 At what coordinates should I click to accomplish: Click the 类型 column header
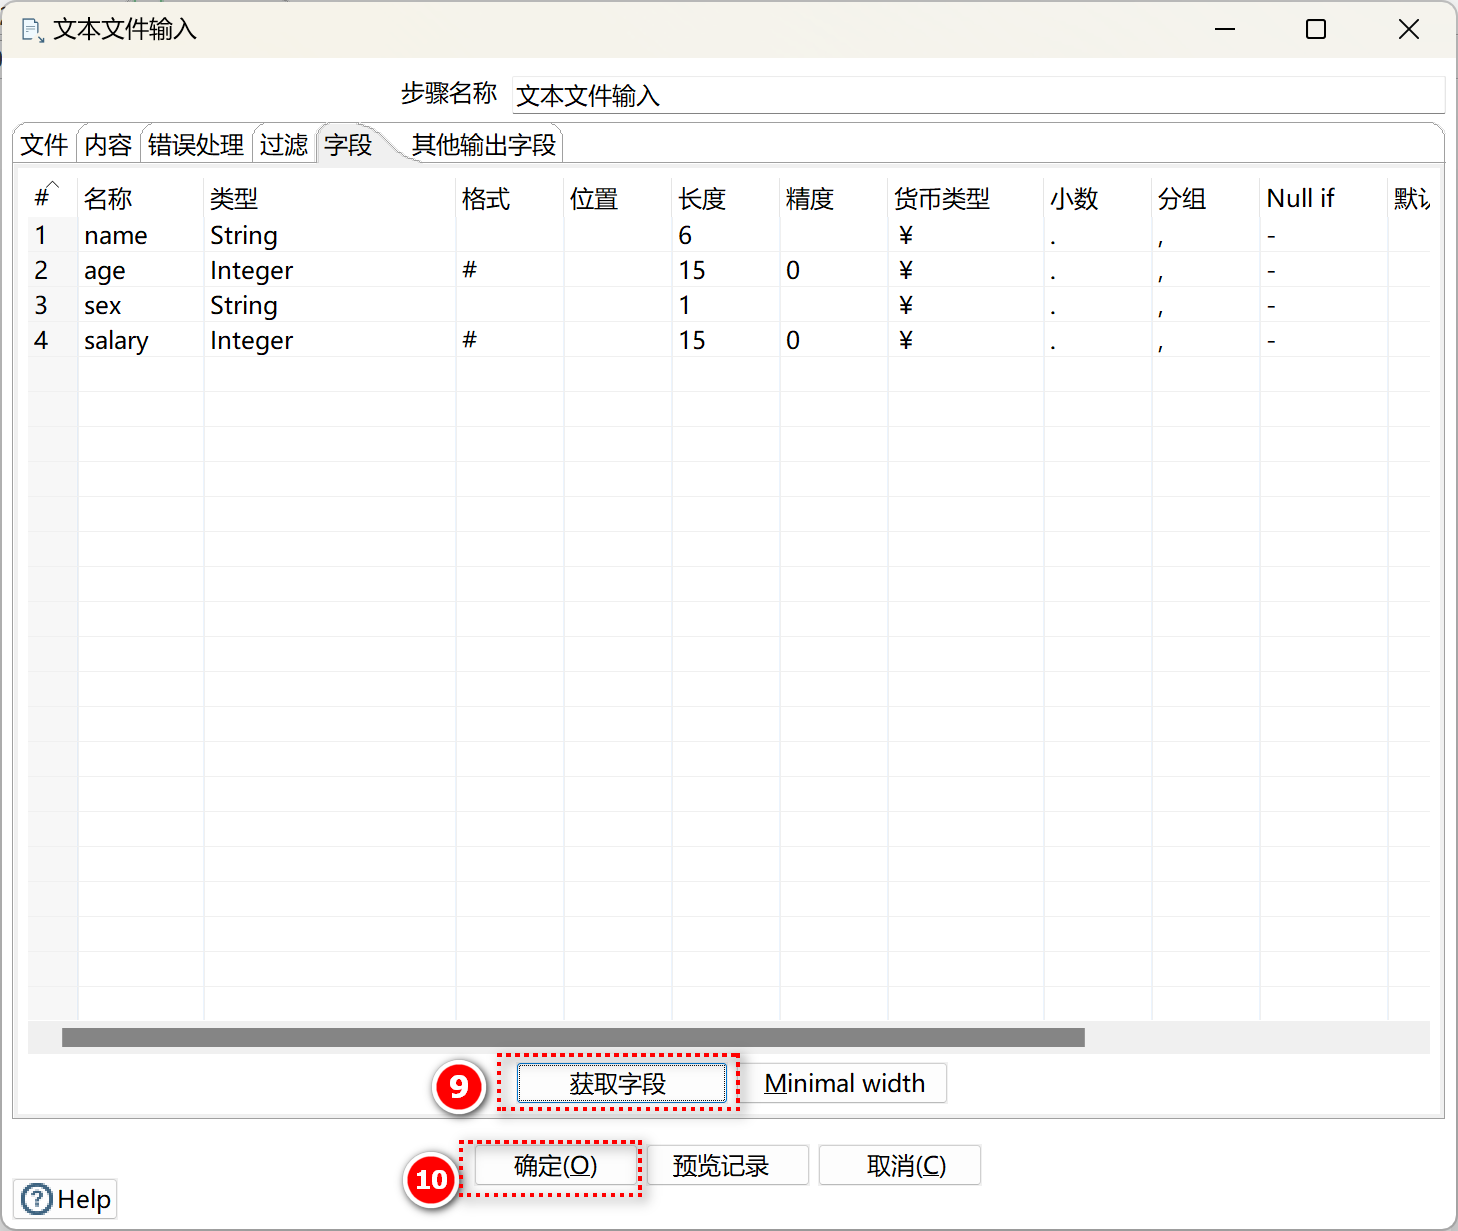point(330,198)
